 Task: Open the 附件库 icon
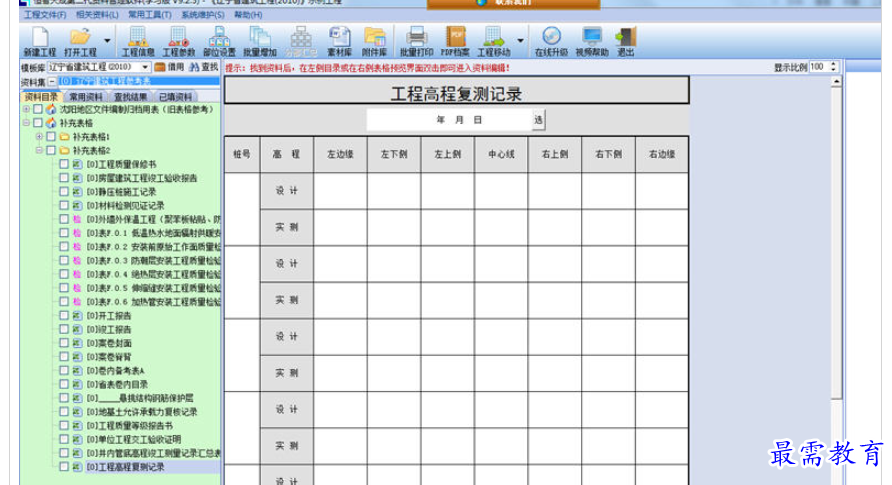click(375, 42)
